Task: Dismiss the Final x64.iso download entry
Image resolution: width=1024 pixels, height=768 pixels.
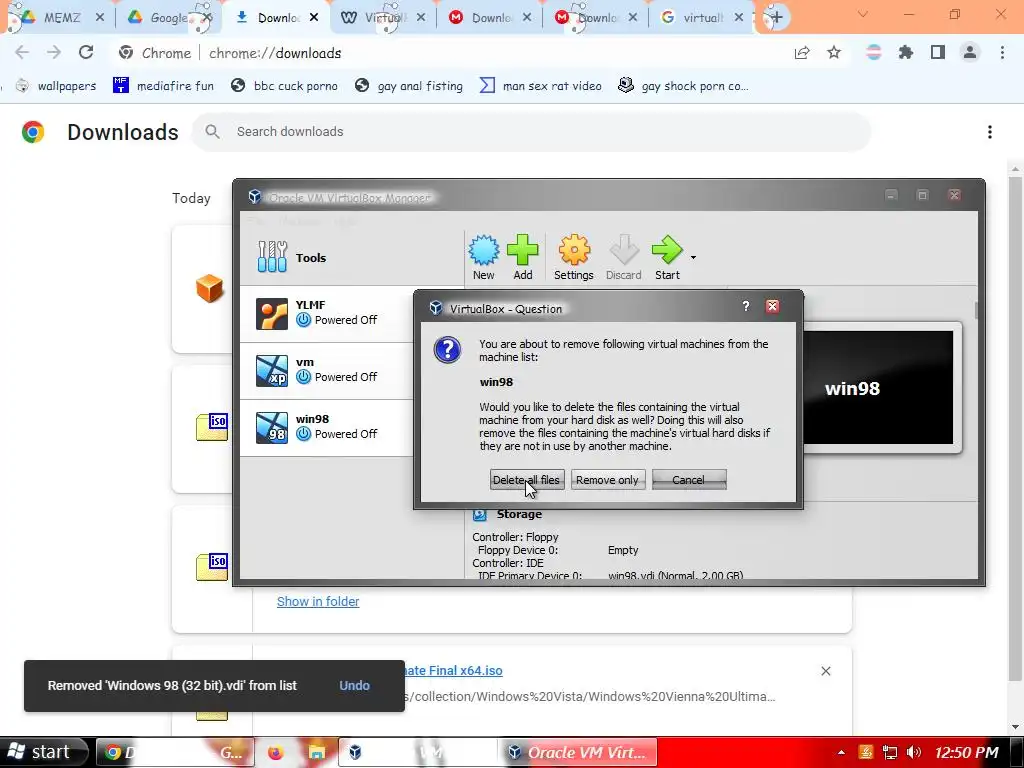Action: coord(825,671)
